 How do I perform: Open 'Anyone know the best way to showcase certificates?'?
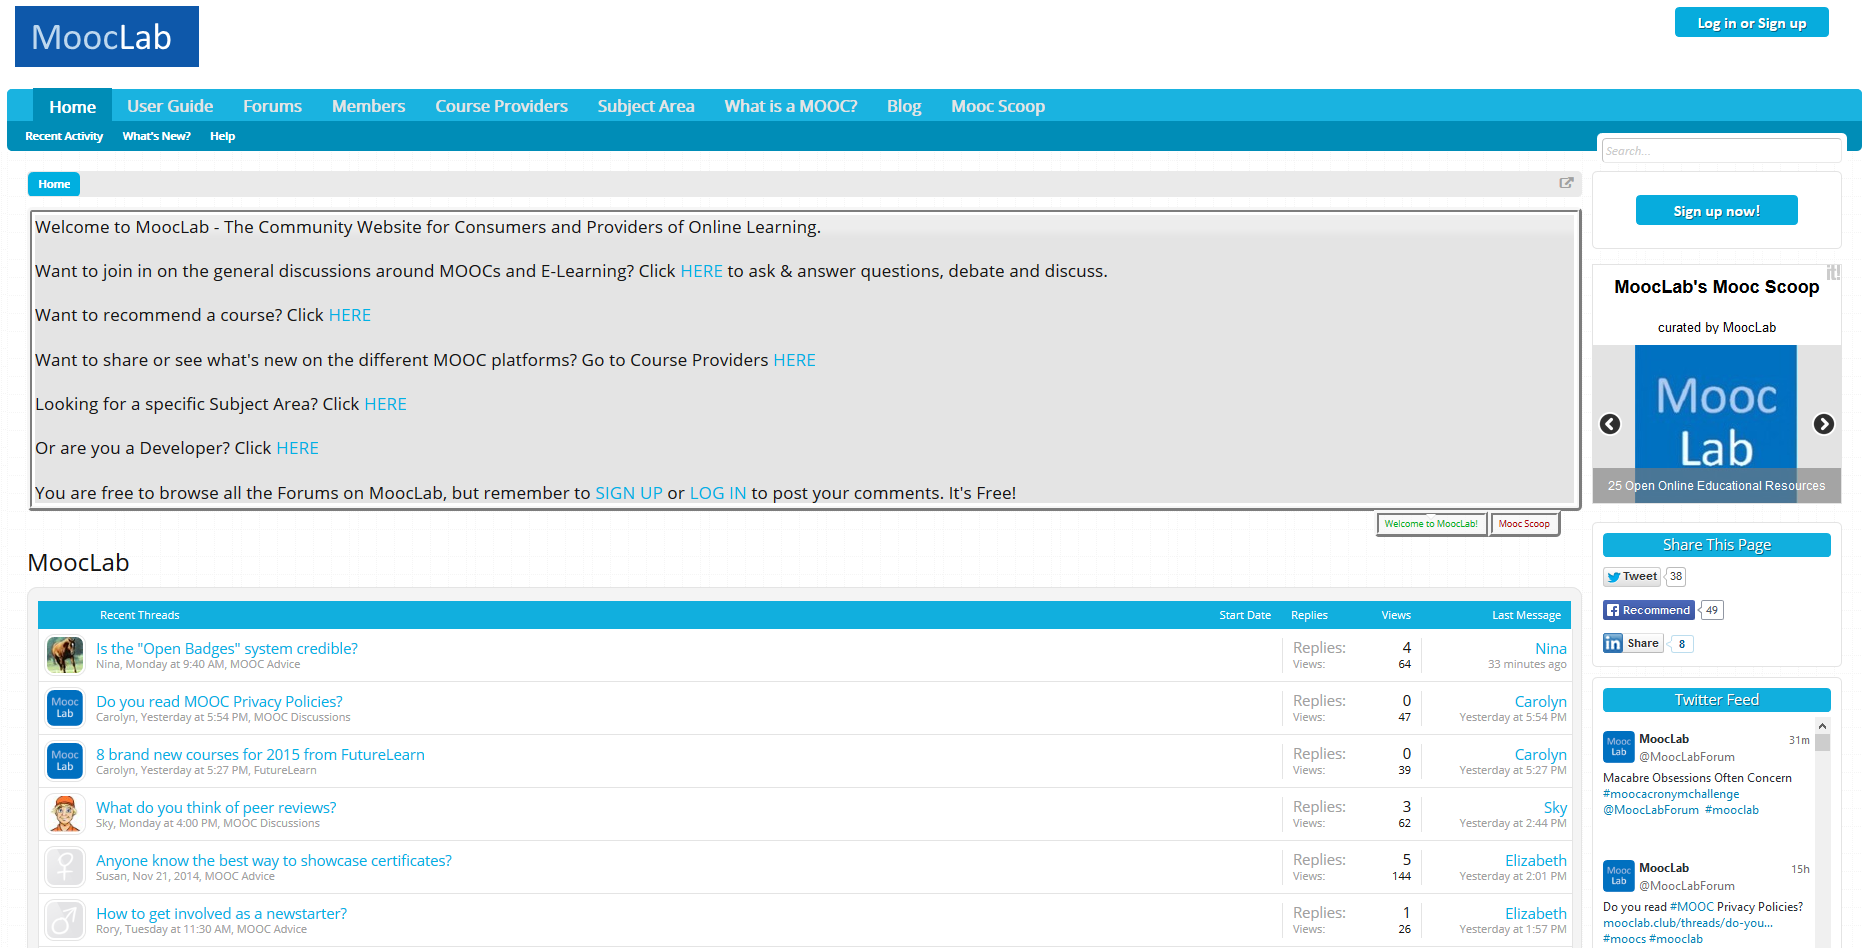tap(274, 860)
